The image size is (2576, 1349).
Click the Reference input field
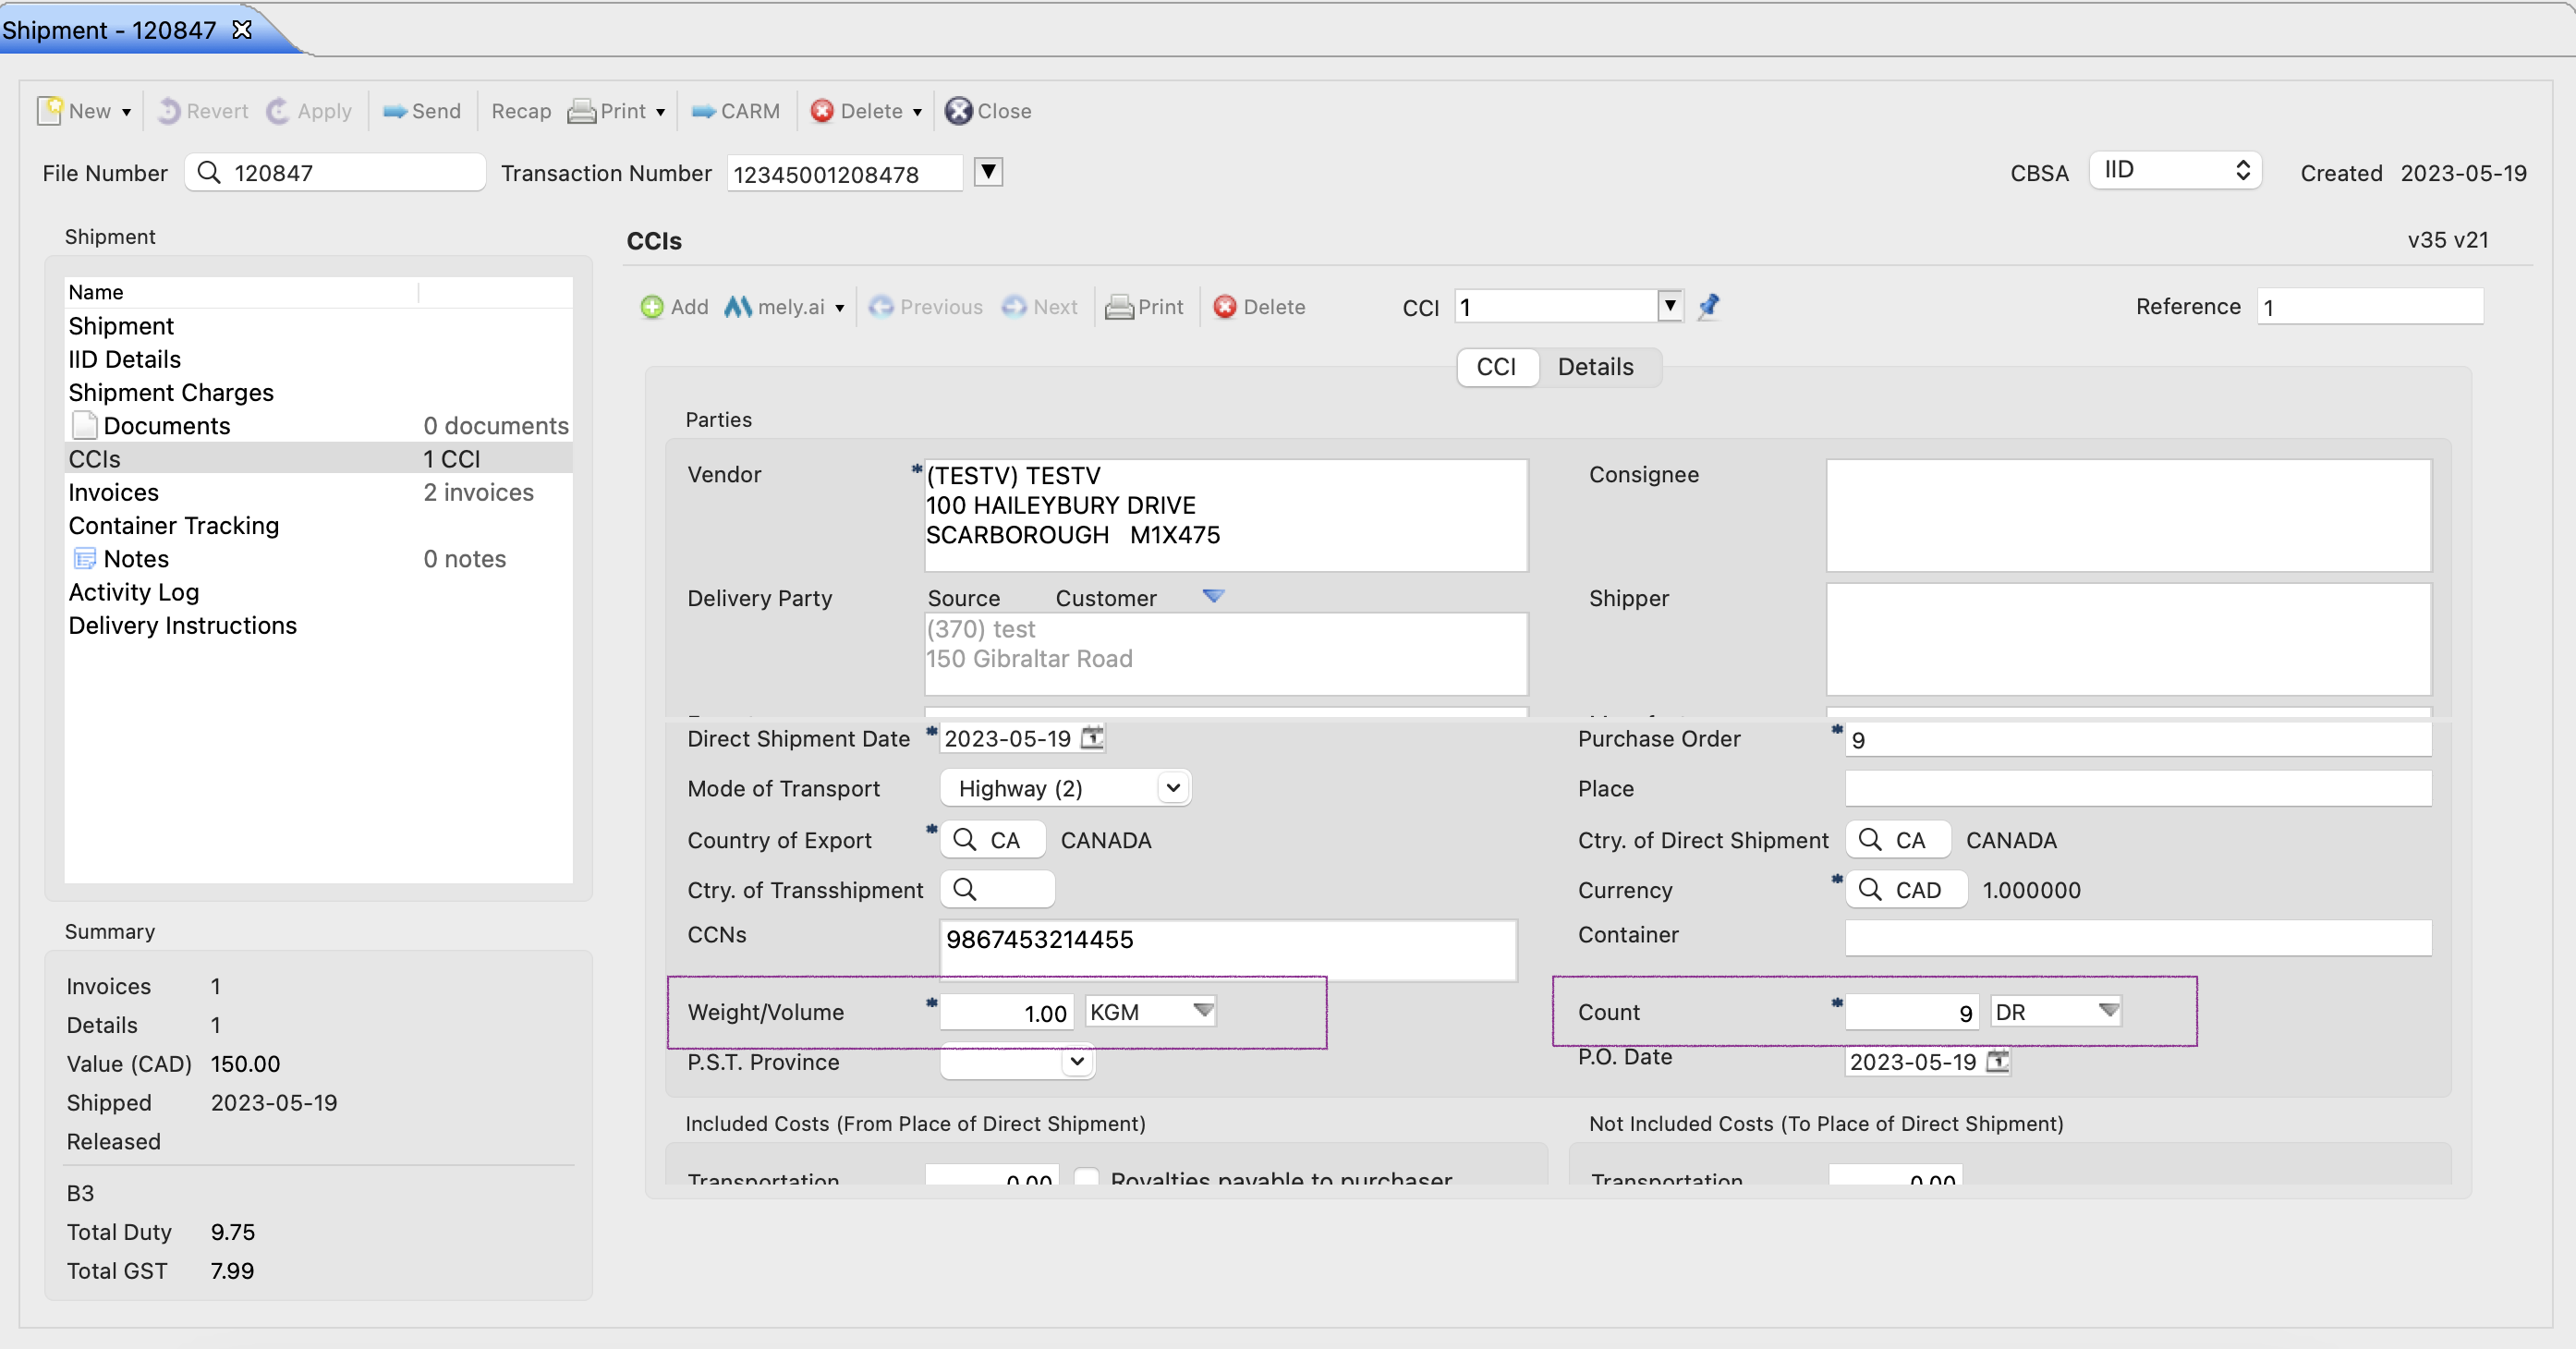2370,306
